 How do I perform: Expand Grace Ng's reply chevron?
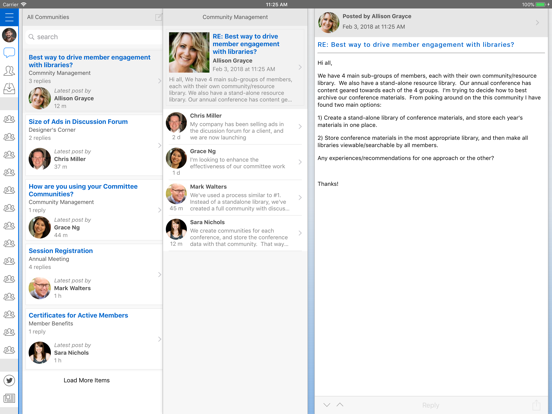point(300,162)
